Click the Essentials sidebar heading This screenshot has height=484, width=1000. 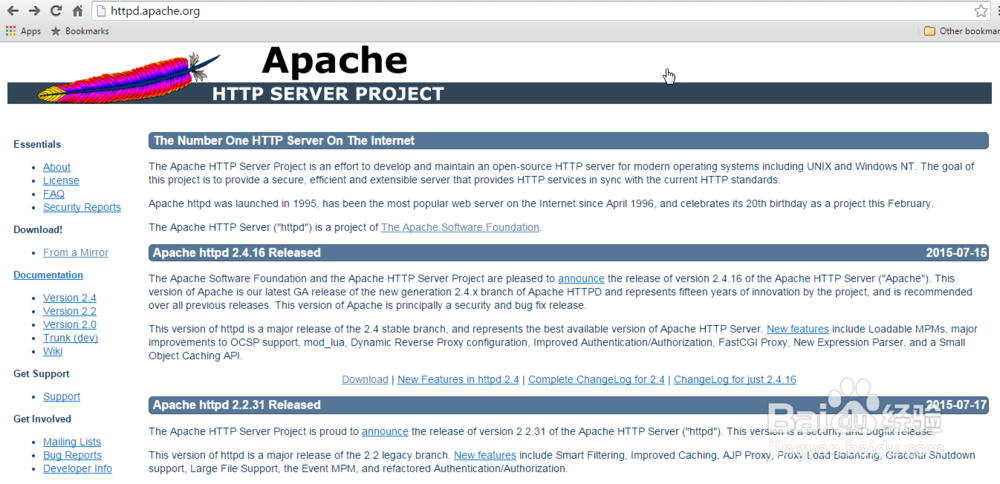[37, 144]
